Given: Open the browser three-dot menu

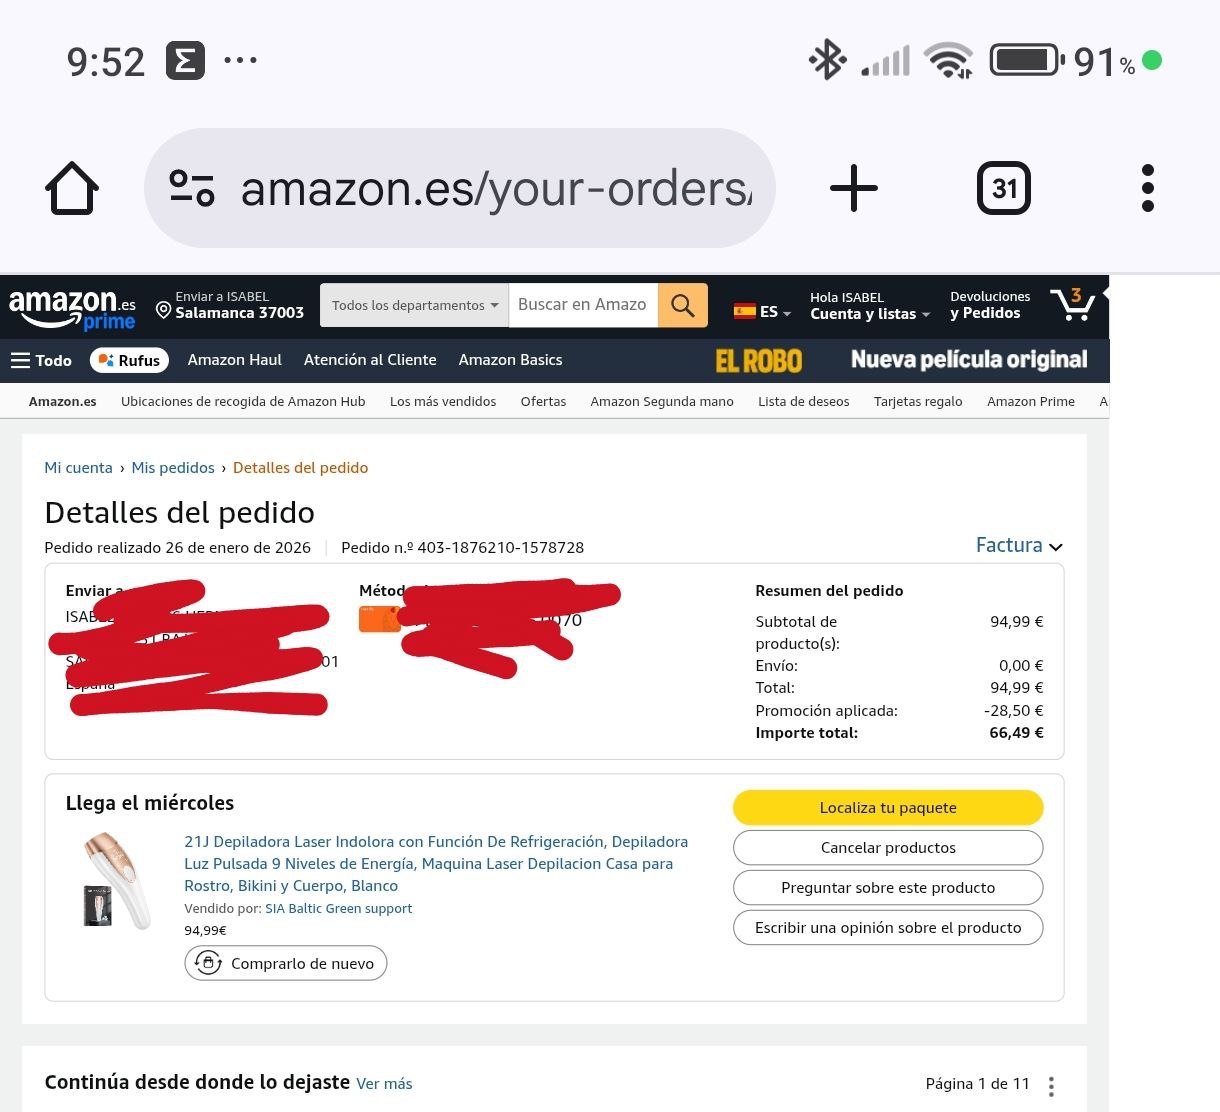Looking at the screenshot, I should [1148, 188].
